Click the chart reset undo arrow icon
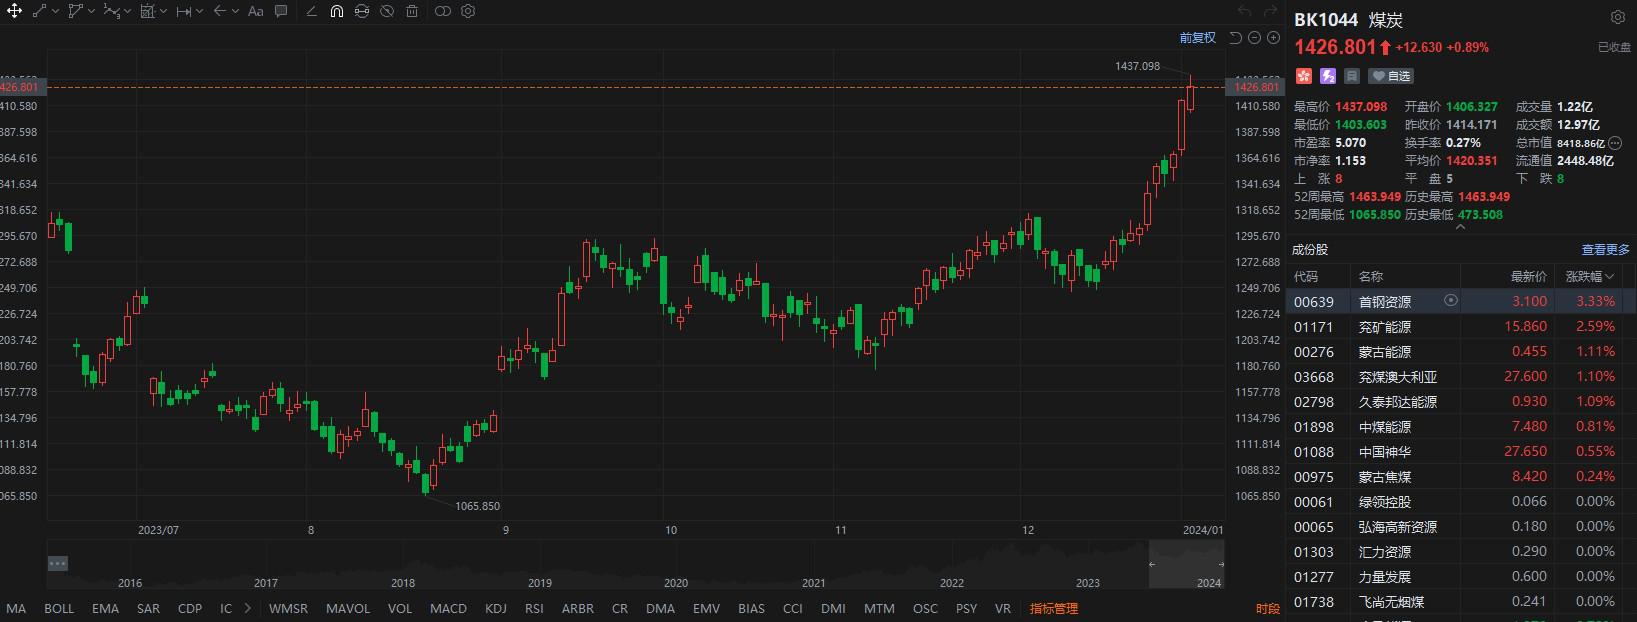This screenshot has height=622, width=1637. pyautogui.click(x=1235, y=38)
